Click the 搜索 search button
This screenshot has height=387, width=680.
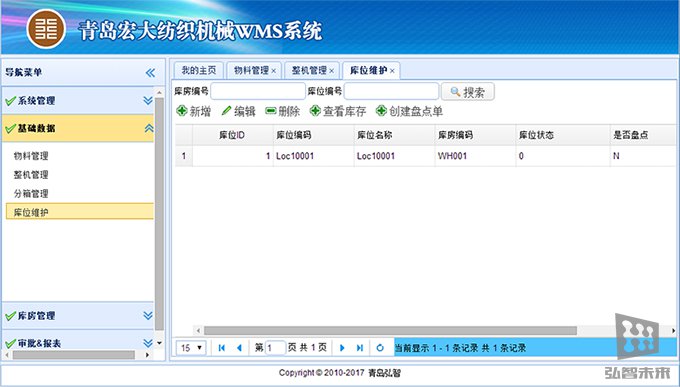coord(468,92)
